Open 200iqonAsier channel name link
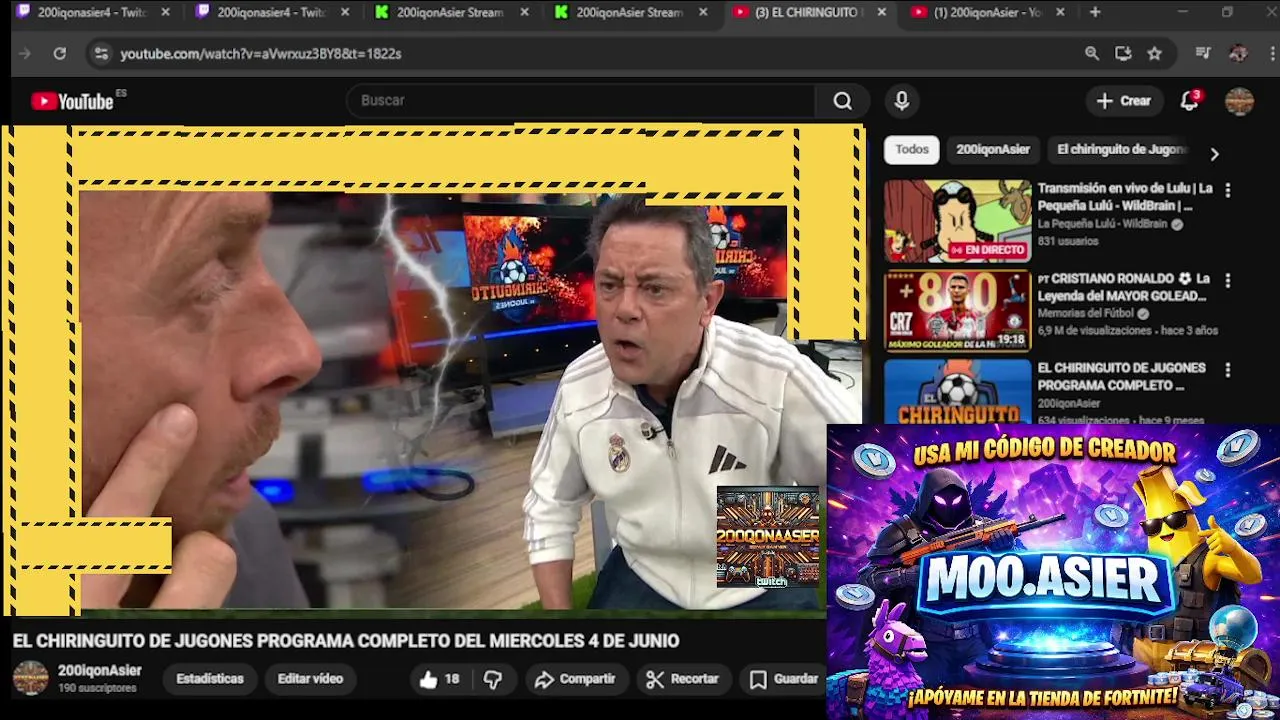The height and width of the screenshot is (720, 1280). point(99,671)
